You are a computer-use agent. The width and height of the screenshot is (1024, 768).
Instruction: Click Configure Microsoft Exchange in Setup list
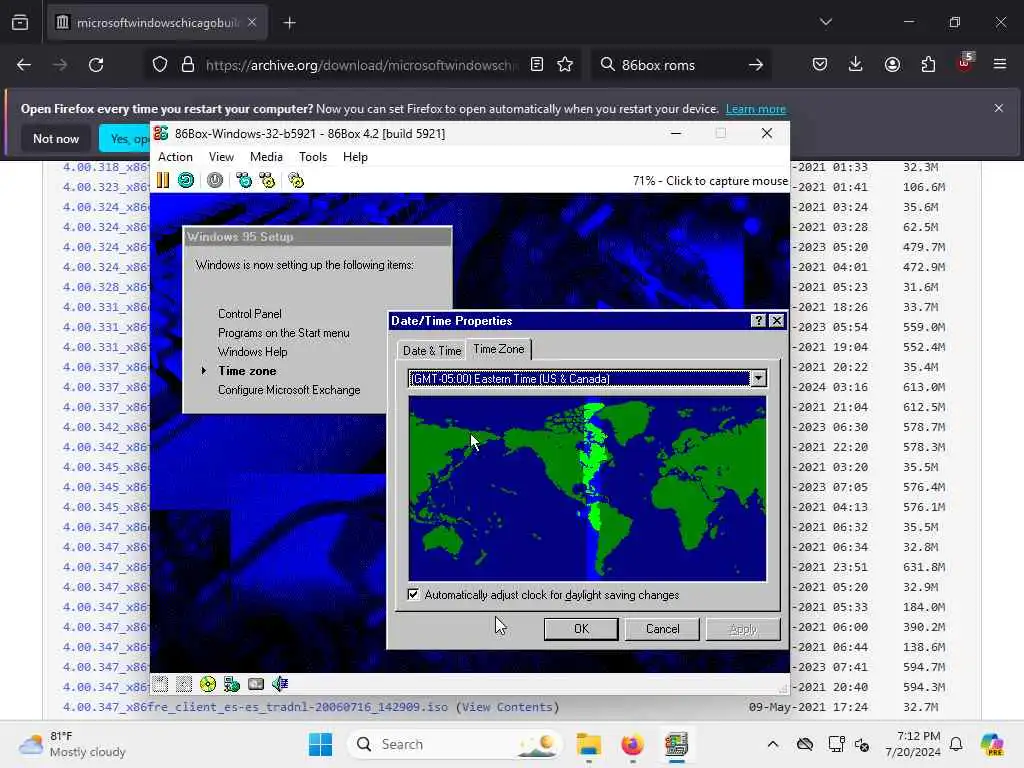289,390
